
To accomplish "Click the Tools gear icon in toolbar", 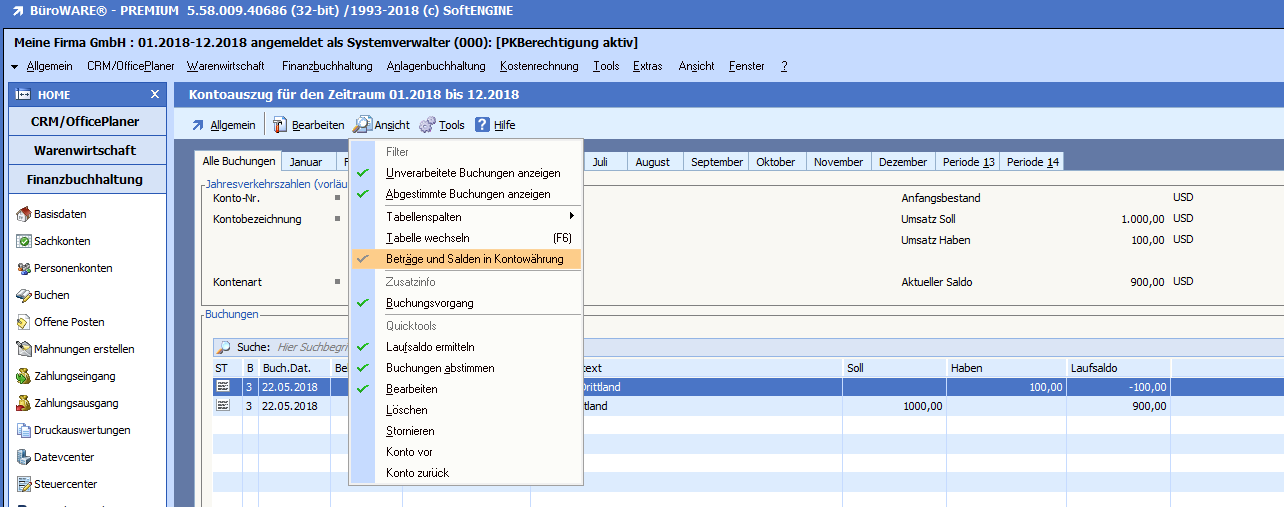I will (427, 125).
